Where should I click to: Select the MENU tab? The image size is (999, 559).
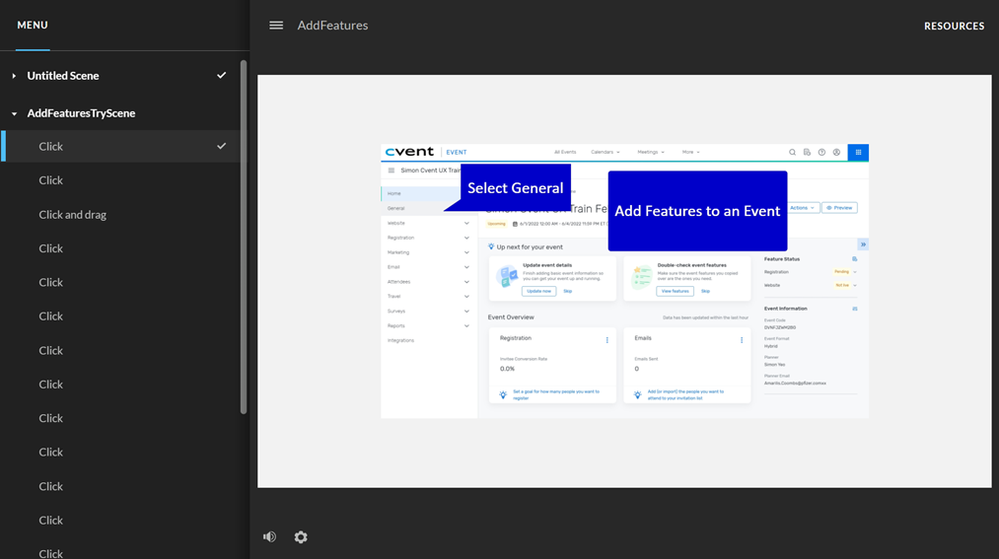[x=32, y=25]
